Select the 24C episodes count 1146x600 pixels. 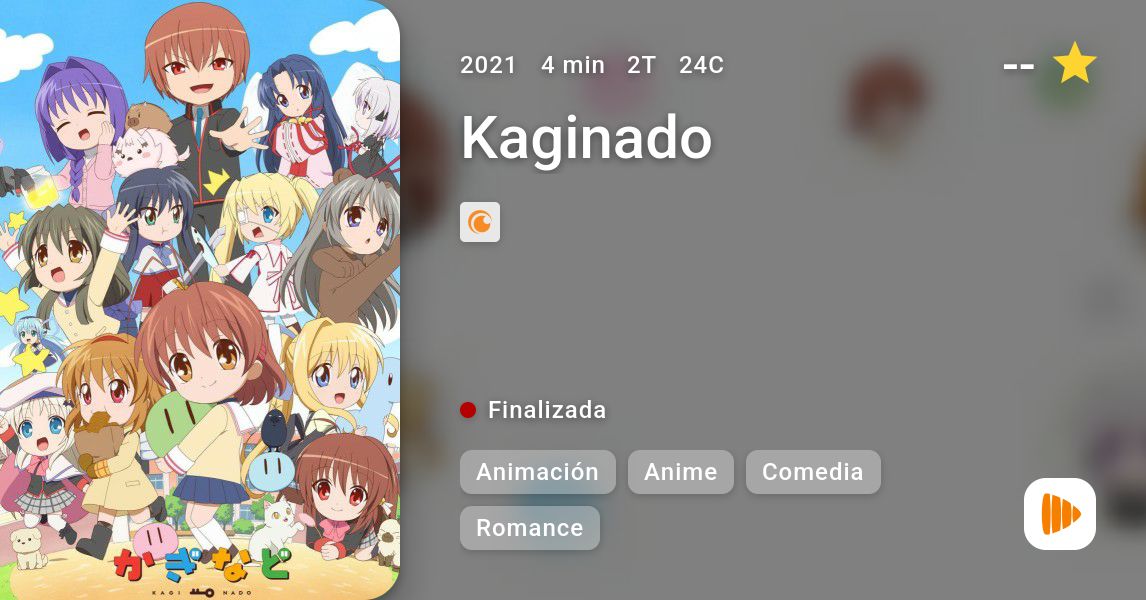702,65
